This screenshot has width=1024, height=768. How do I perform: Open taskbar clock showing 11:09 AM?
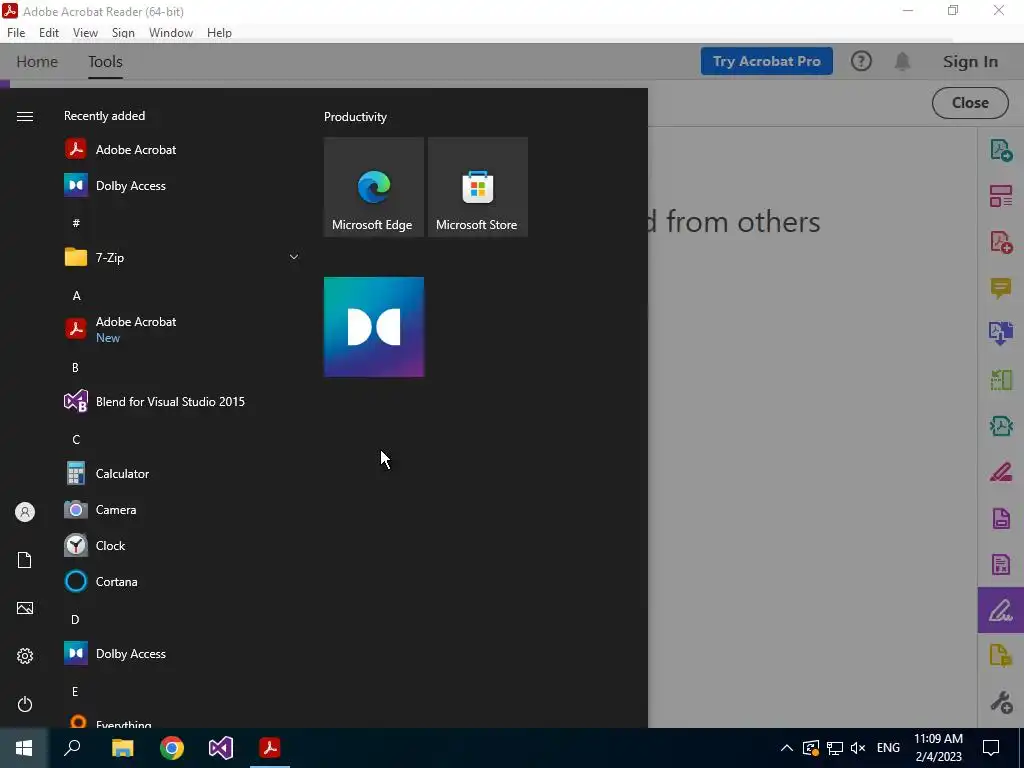click(x=938, y=748)
